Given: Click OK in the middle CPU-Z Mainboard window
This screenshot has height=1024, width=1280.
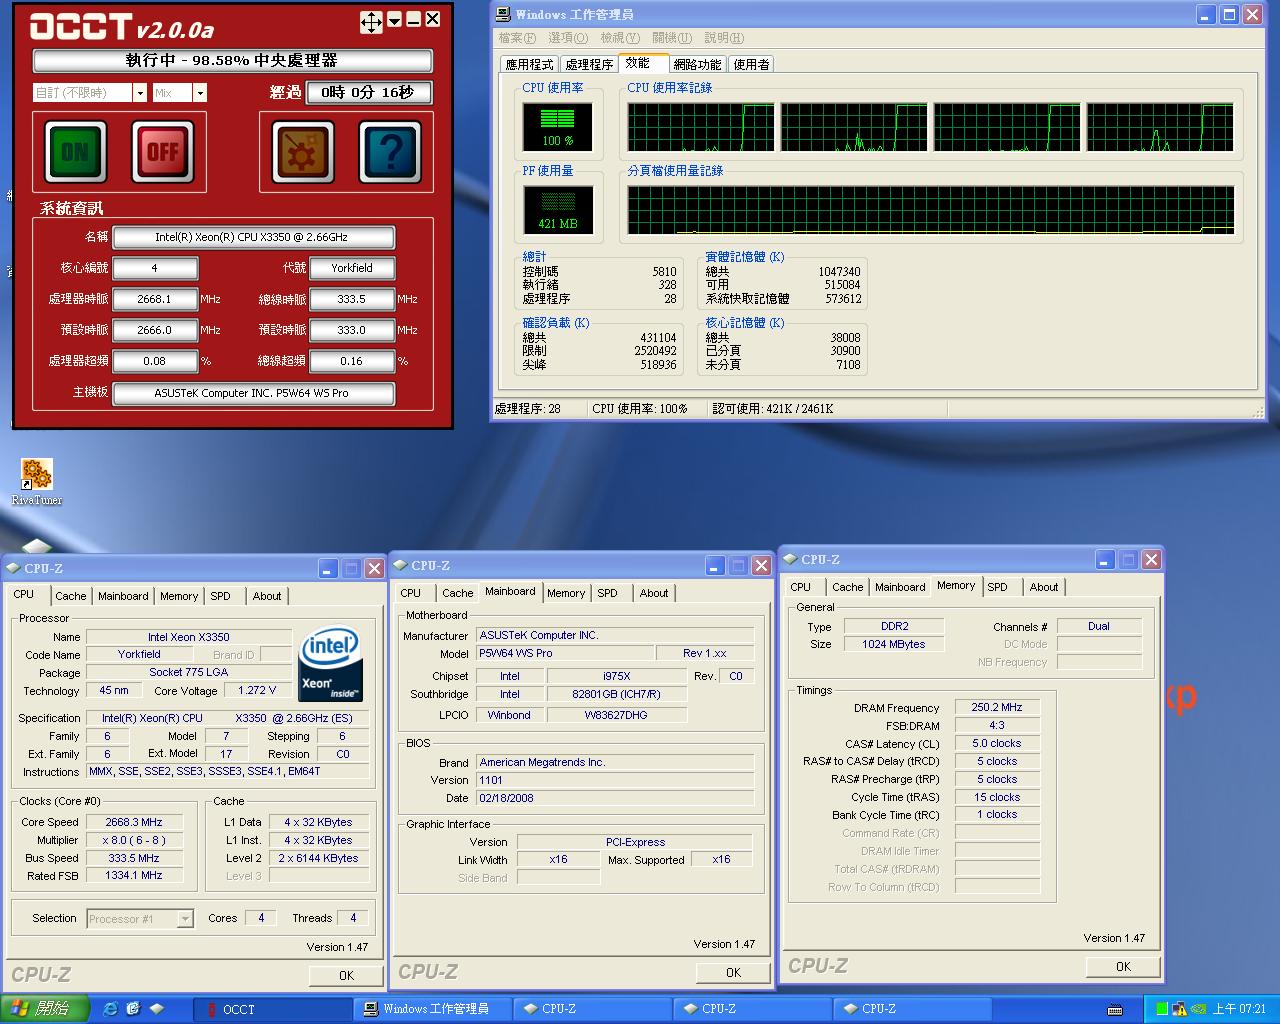Looking at the screenshot, I should pos(733,972).
